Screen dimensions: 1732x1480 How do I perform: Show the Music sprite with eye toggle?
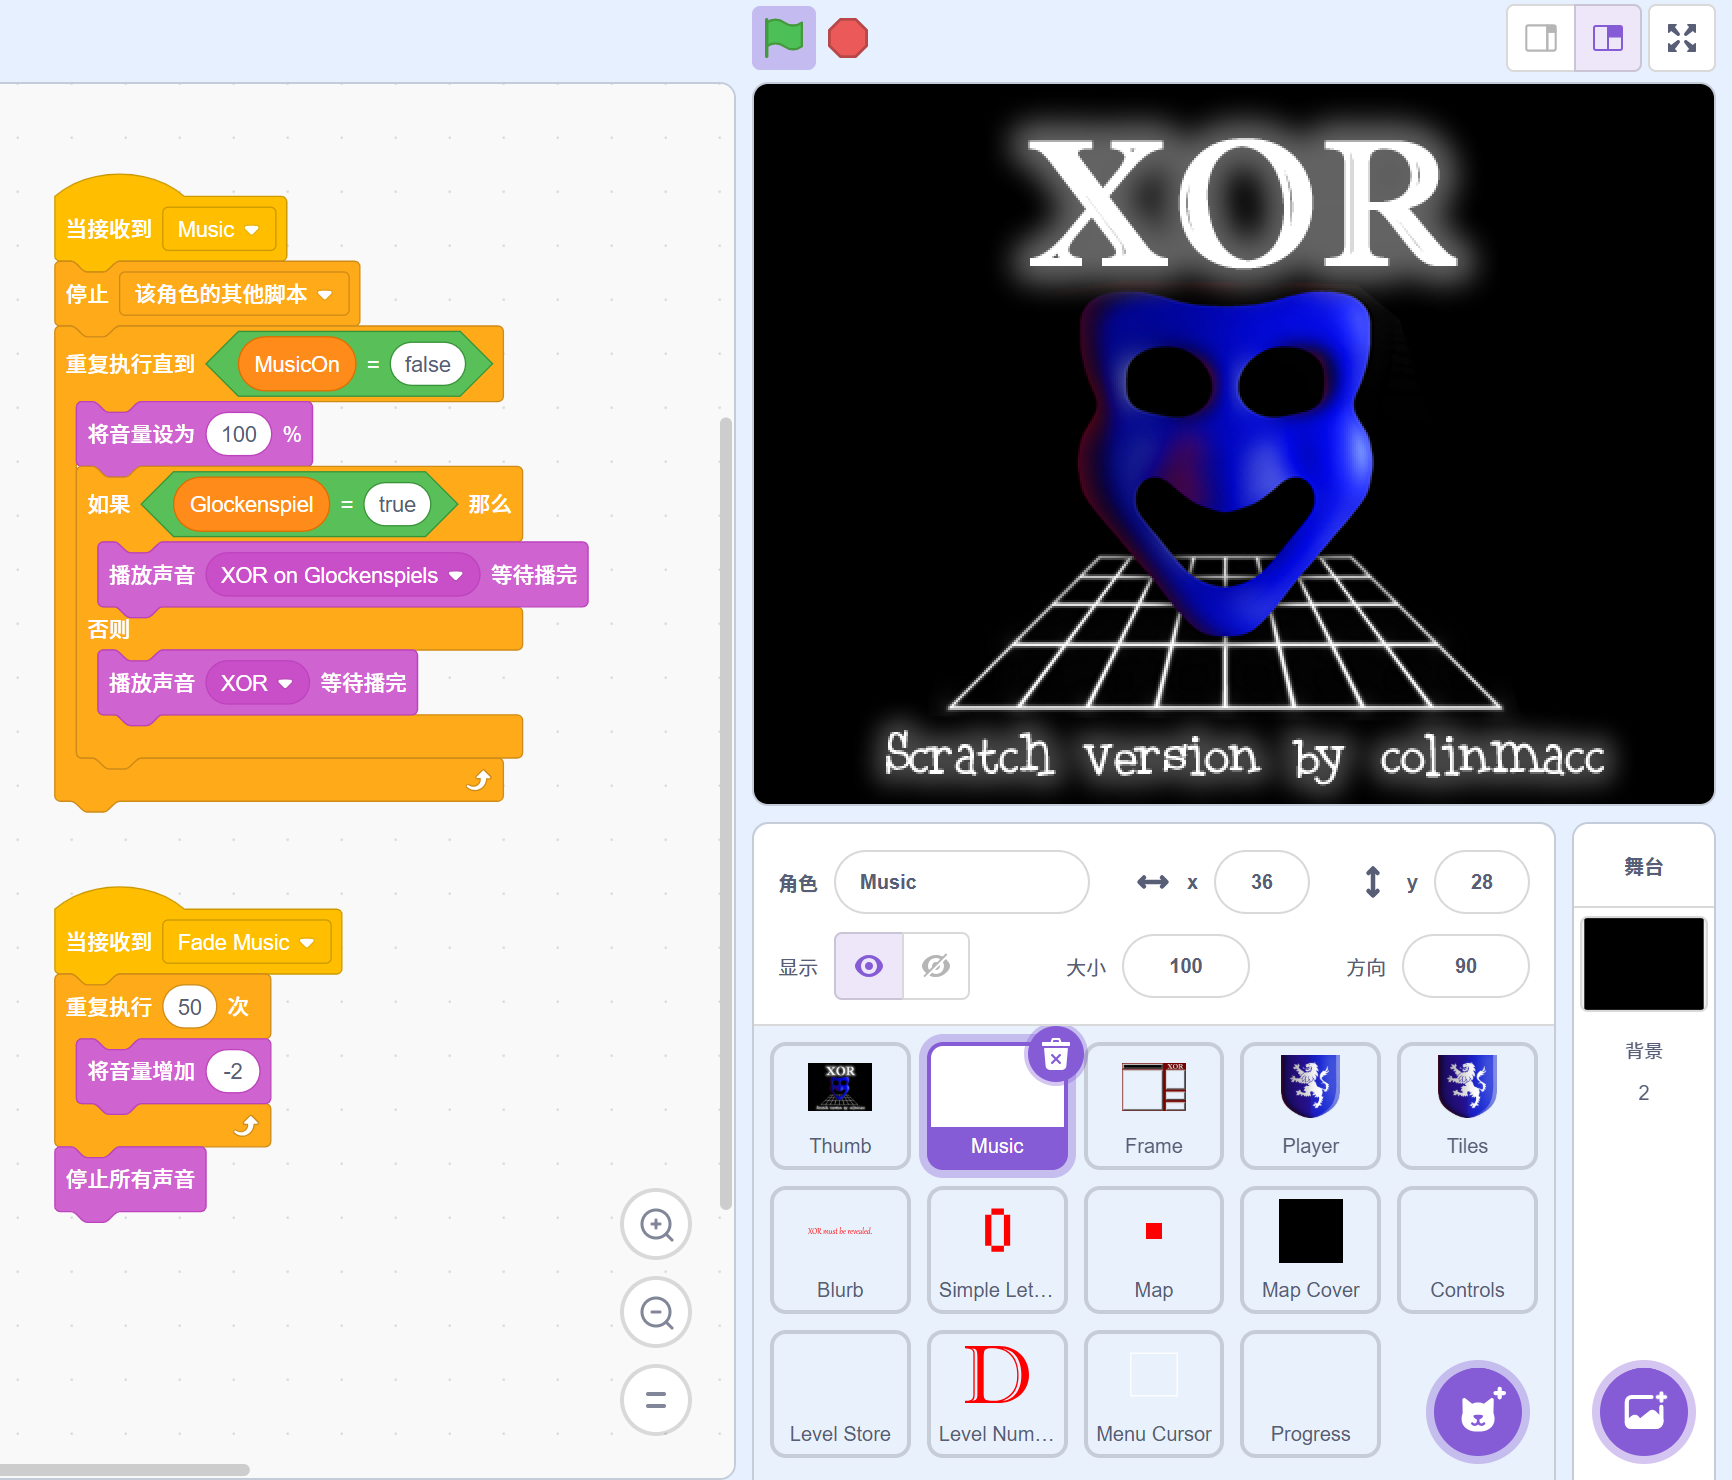click(868, 966)
